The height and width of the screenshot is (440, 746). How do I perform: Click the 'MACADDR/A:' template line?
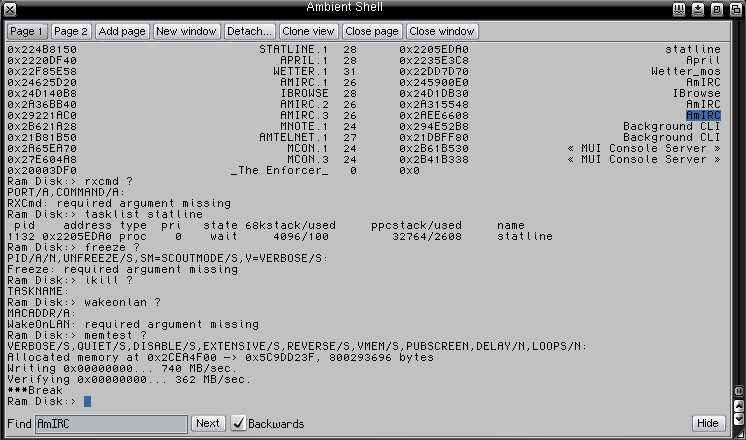42,313
